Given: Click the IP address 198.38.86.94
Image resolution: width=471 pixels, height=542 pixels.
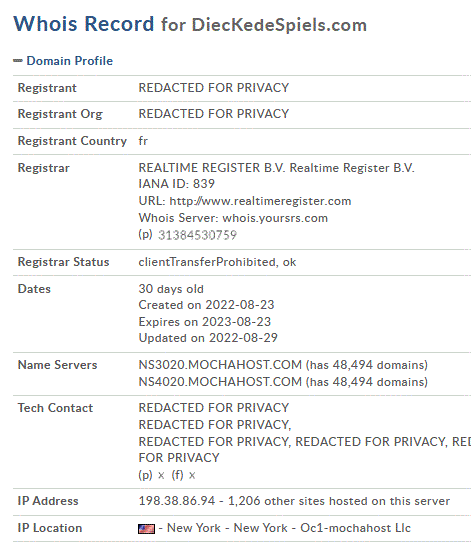Looking at the screenshot, I should (x=177, y=501).
